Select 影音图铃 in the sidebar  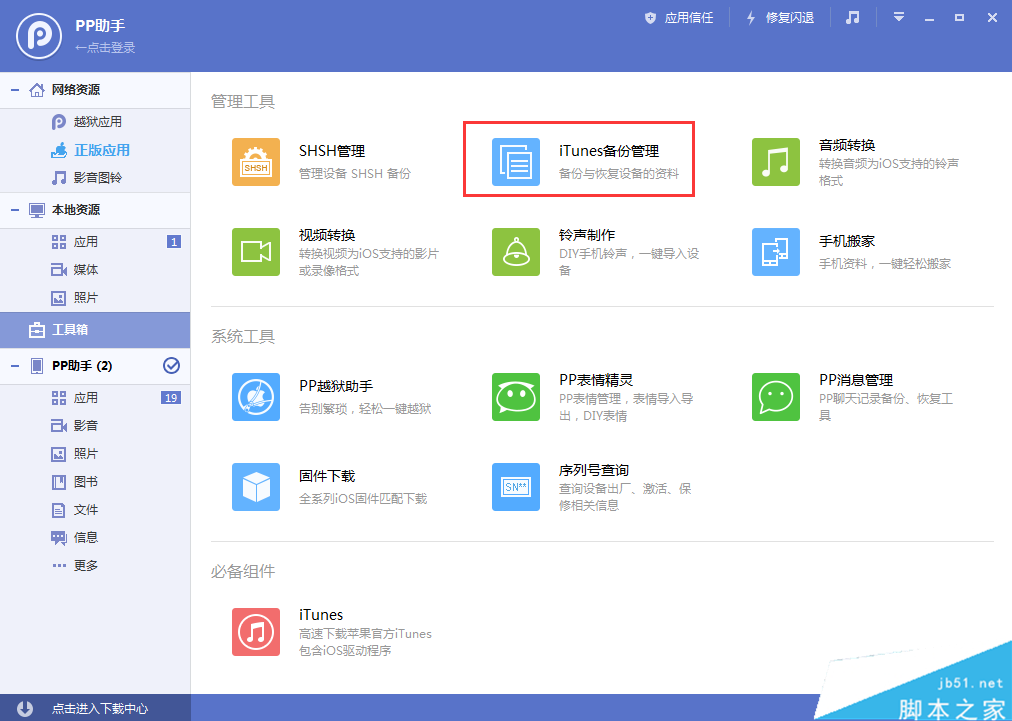coord(96,178)
